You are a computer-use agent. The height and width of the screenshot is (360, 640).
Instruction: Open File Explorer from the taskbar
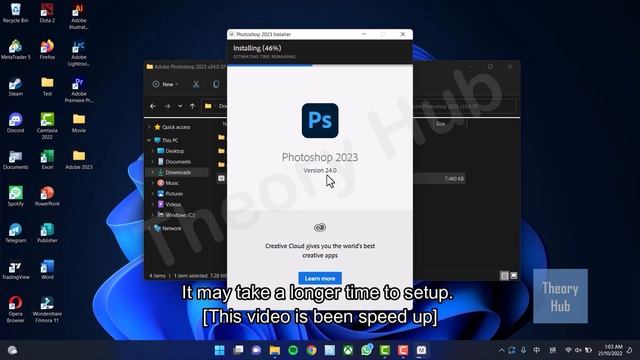coord(275,350)
